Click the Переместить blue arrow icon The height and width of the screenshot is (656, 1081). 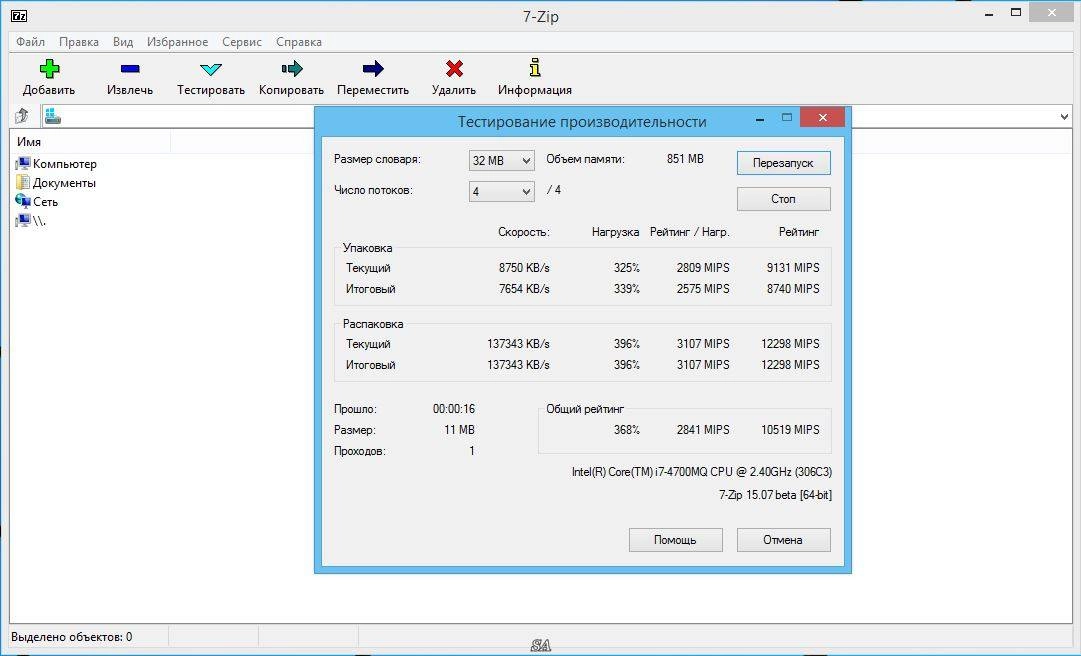coord(373,68)
